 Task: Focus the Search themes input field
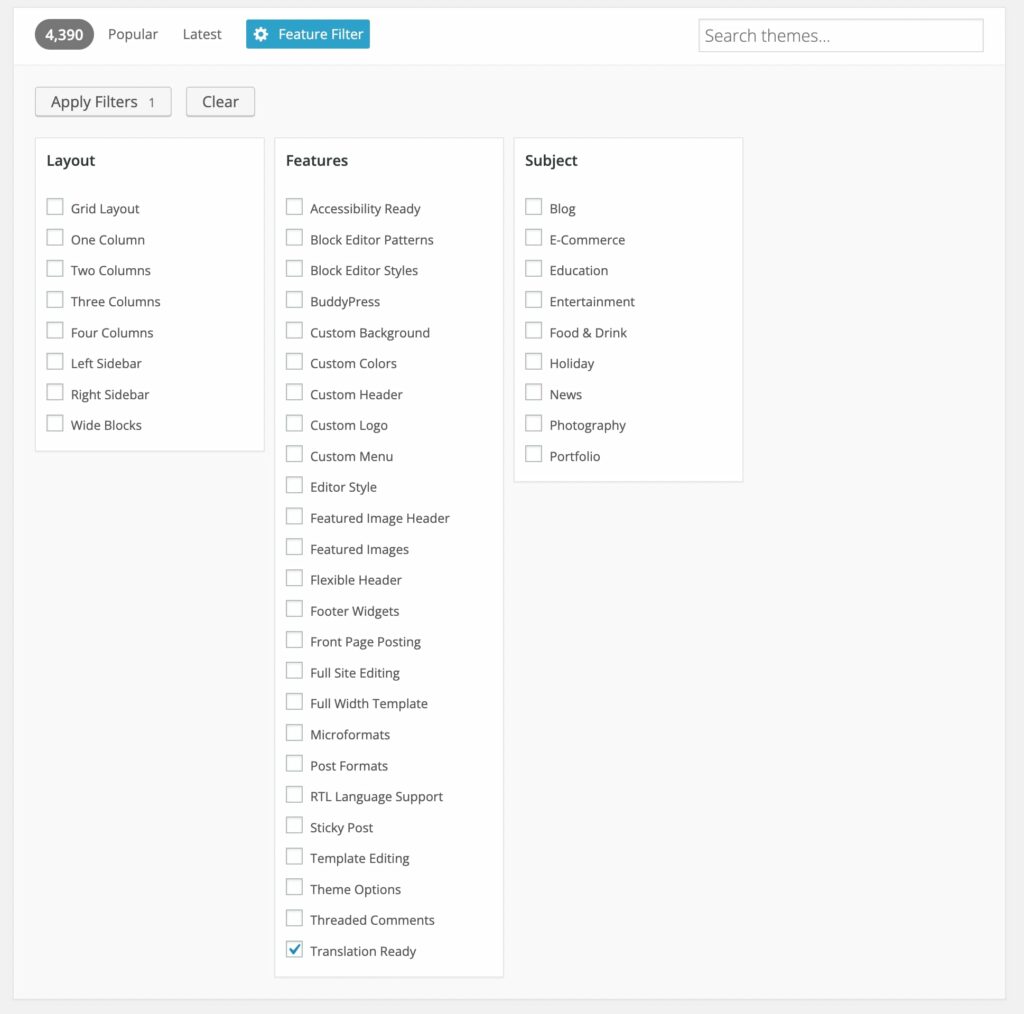tap(840, 36)
